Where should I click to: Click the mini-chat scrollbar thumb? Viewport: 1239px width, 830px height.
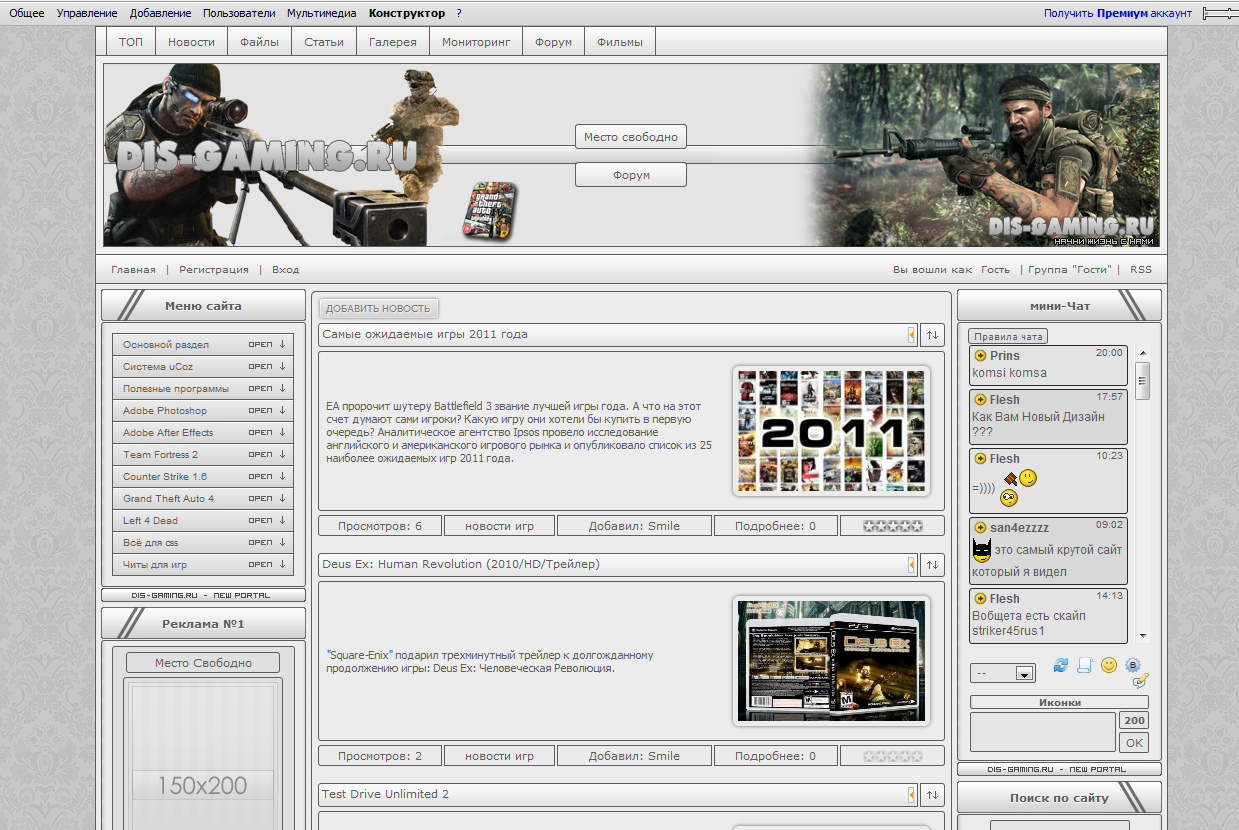point(1143,380)
